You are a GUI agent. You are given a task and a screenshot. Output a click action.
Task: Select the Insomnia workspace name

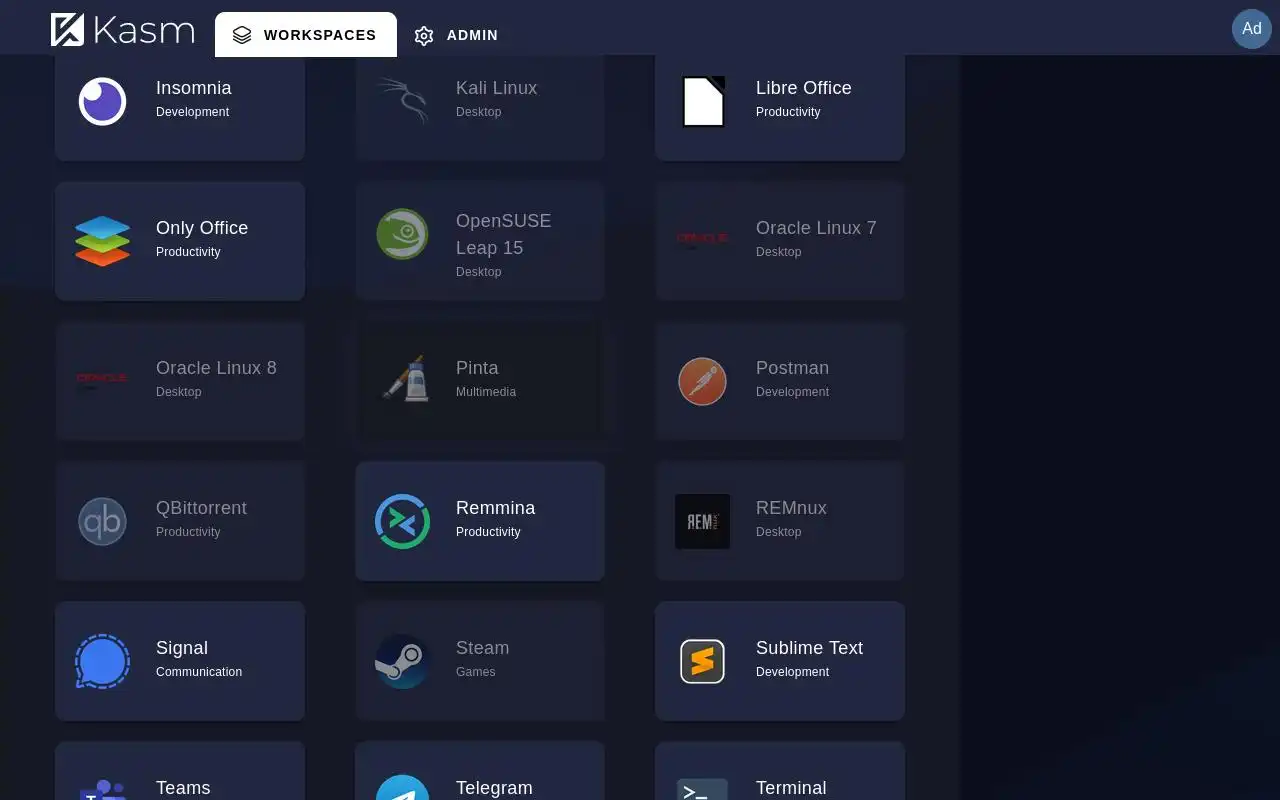point(194,88)
